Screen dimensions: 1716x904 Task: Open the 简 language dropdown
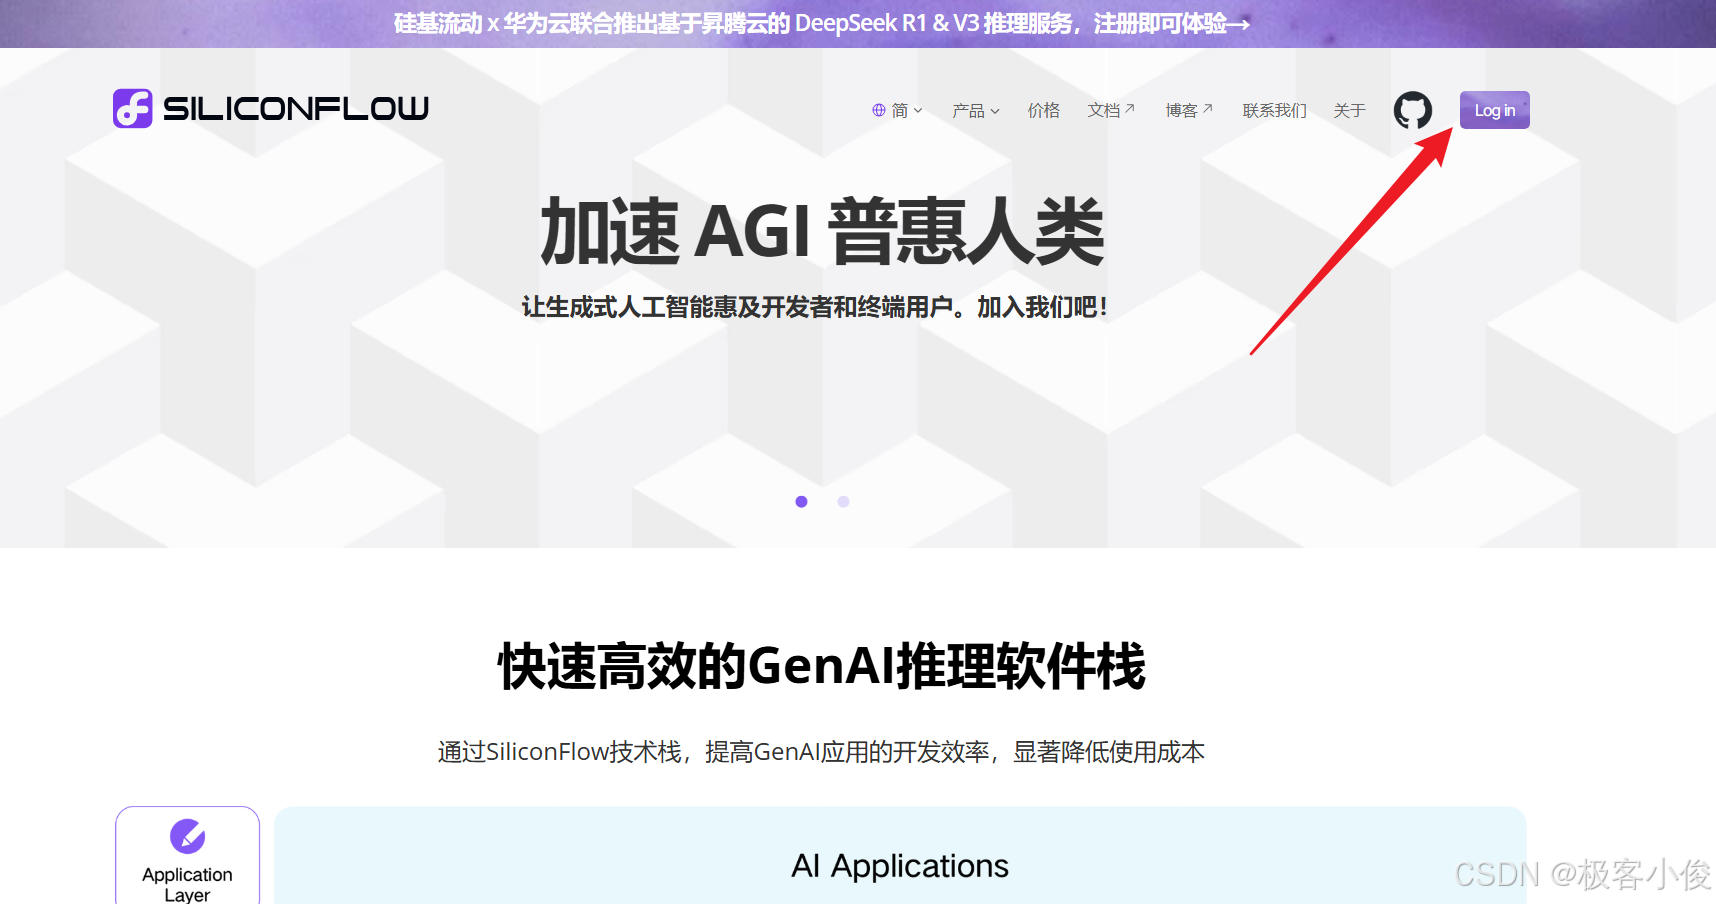pyautogui.click(x=897, y=110)
